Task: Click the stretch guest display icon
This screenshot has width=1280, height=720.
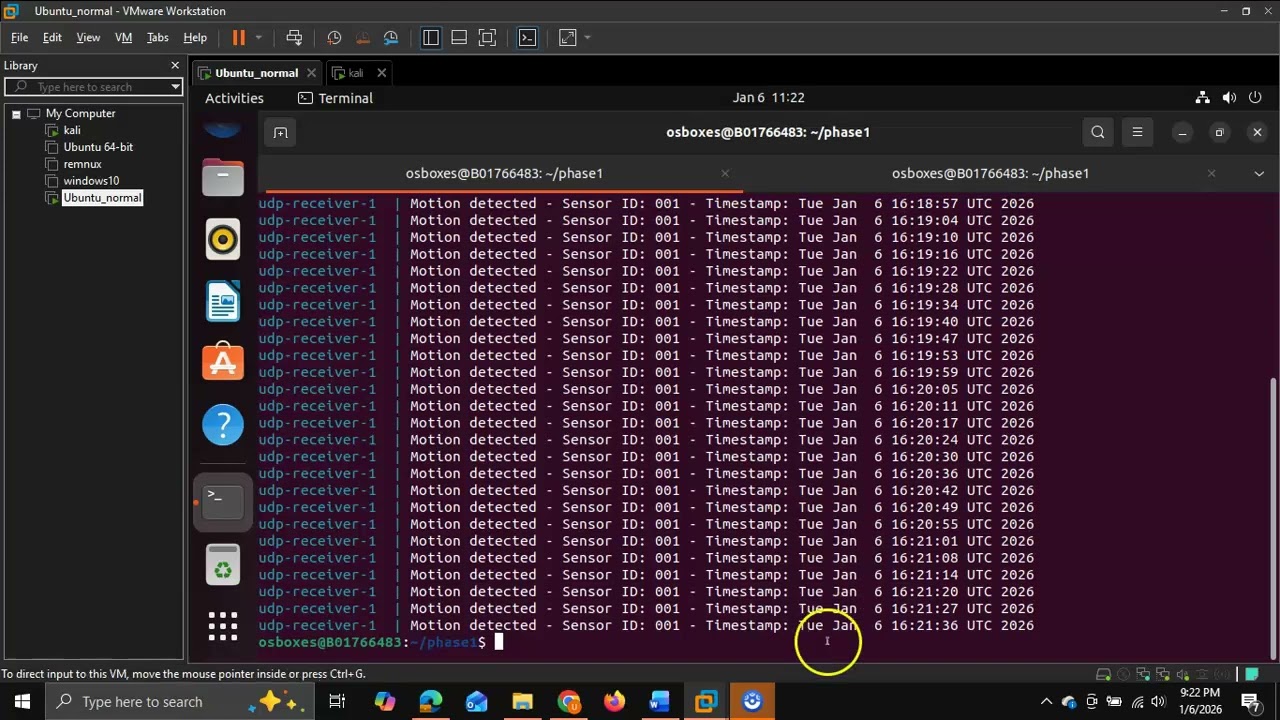Action: tap(567, 38)
